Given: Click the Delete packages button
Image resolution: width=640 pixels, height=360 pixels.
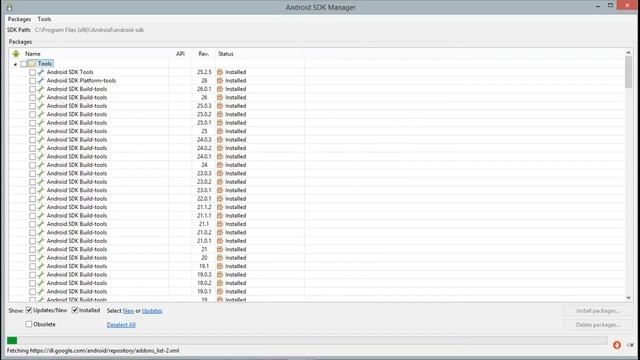Looking at the screenshot, I should click(598, 325).
